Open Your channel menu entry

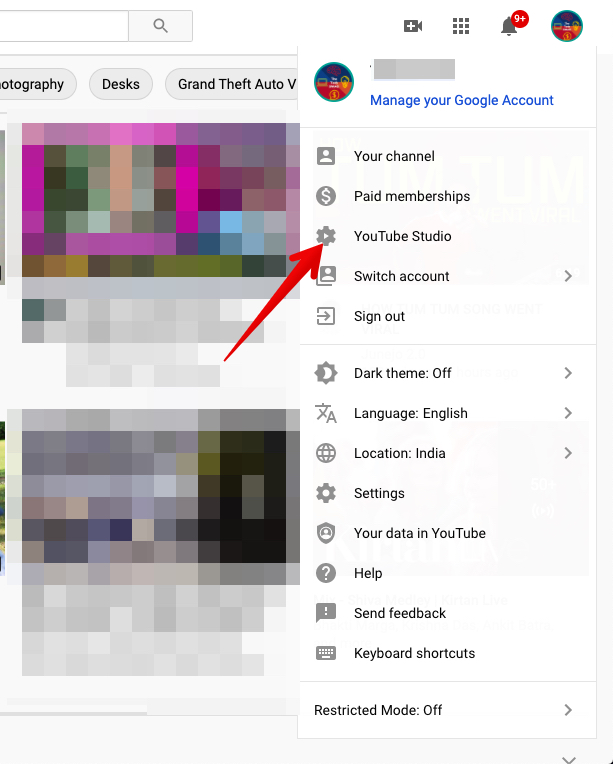[447, 156]
